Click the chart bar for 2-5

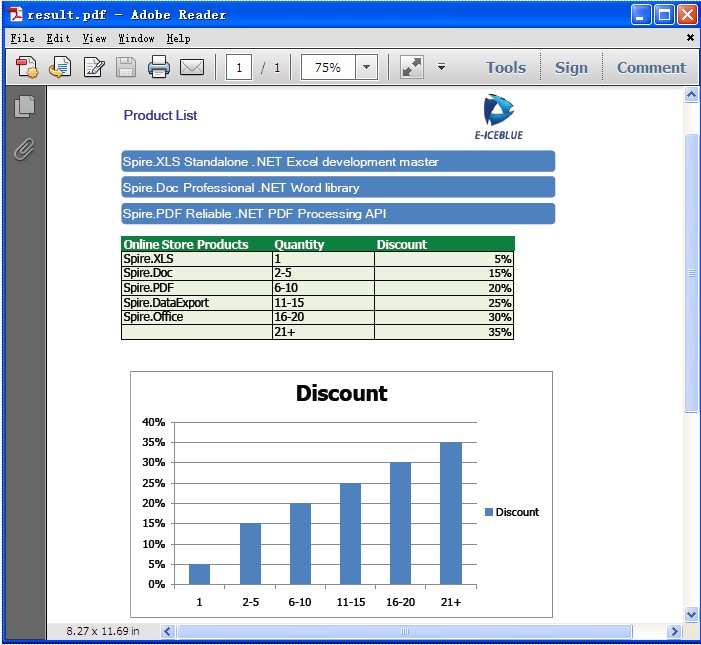point(250,553)
